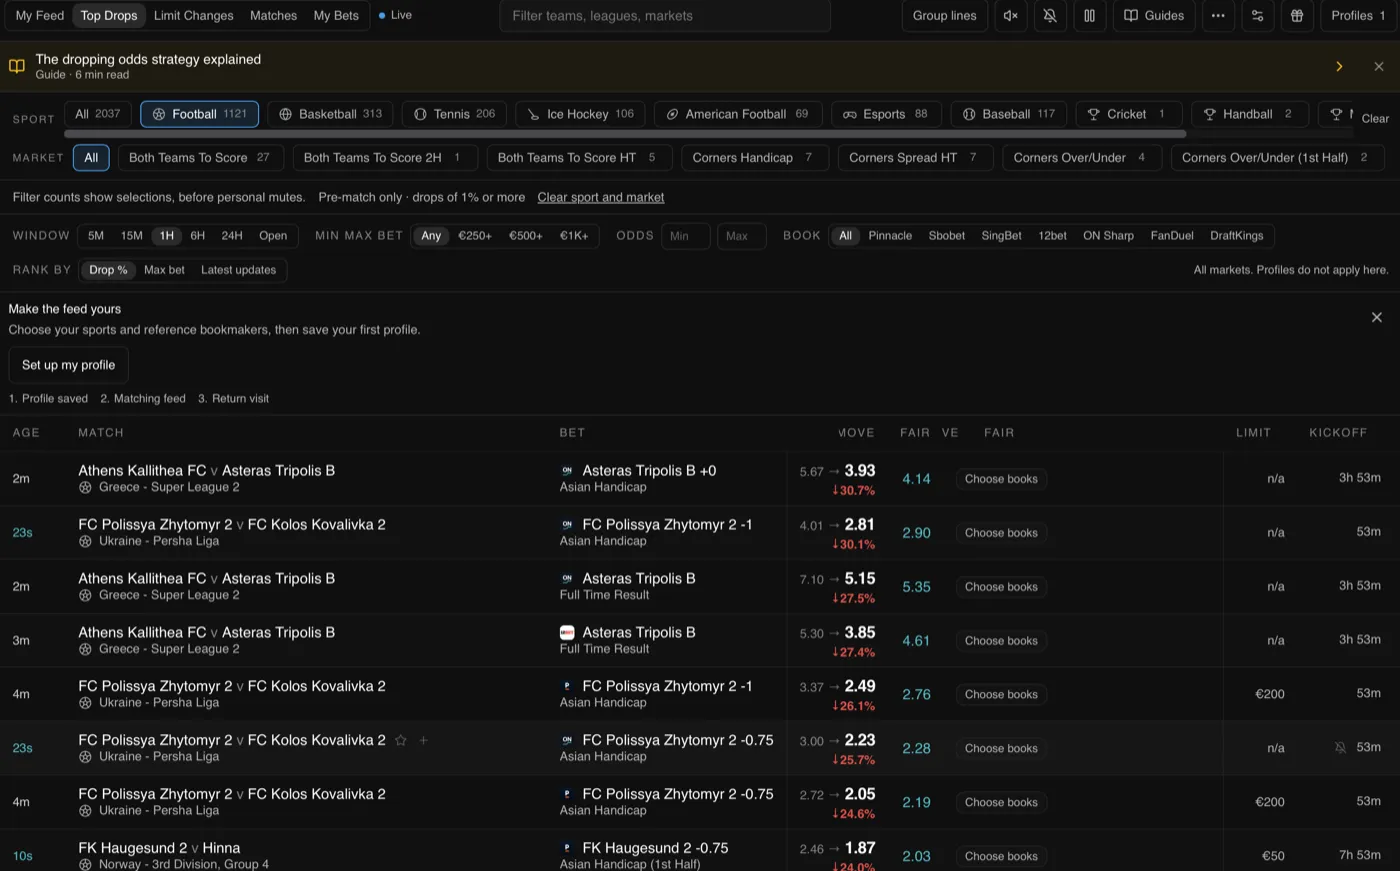Screen dimensions: 1400x871
Task: Select the 24H window option
Action: pos(232,236)
